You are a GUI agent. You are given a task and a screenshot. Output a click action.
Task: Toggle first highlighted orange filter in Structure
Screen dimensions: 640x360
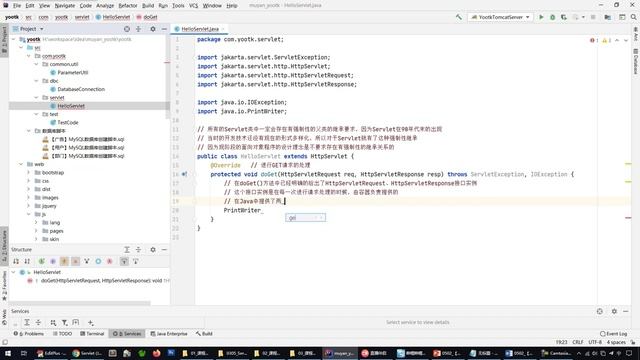coord(64,261)
